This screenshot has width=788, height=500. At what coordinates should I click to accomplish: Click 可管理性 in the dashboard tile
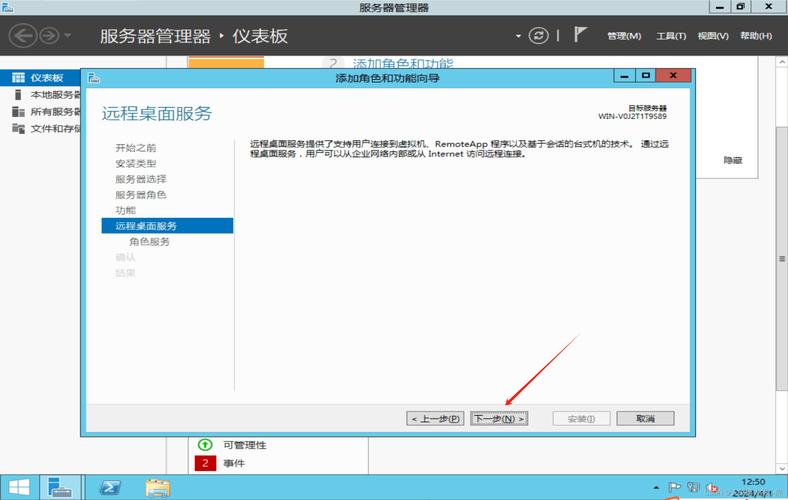pyautogui.click(x=245, y=445)
